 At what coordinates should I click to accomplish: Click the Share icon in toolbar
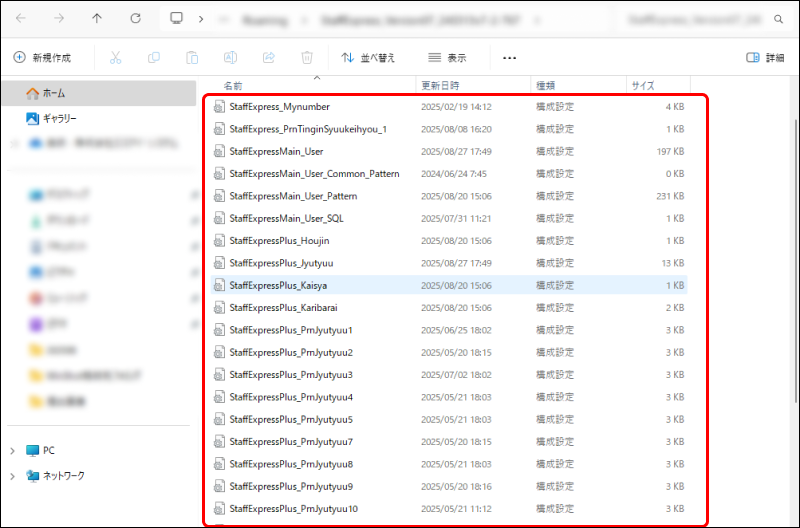point(268,58)
